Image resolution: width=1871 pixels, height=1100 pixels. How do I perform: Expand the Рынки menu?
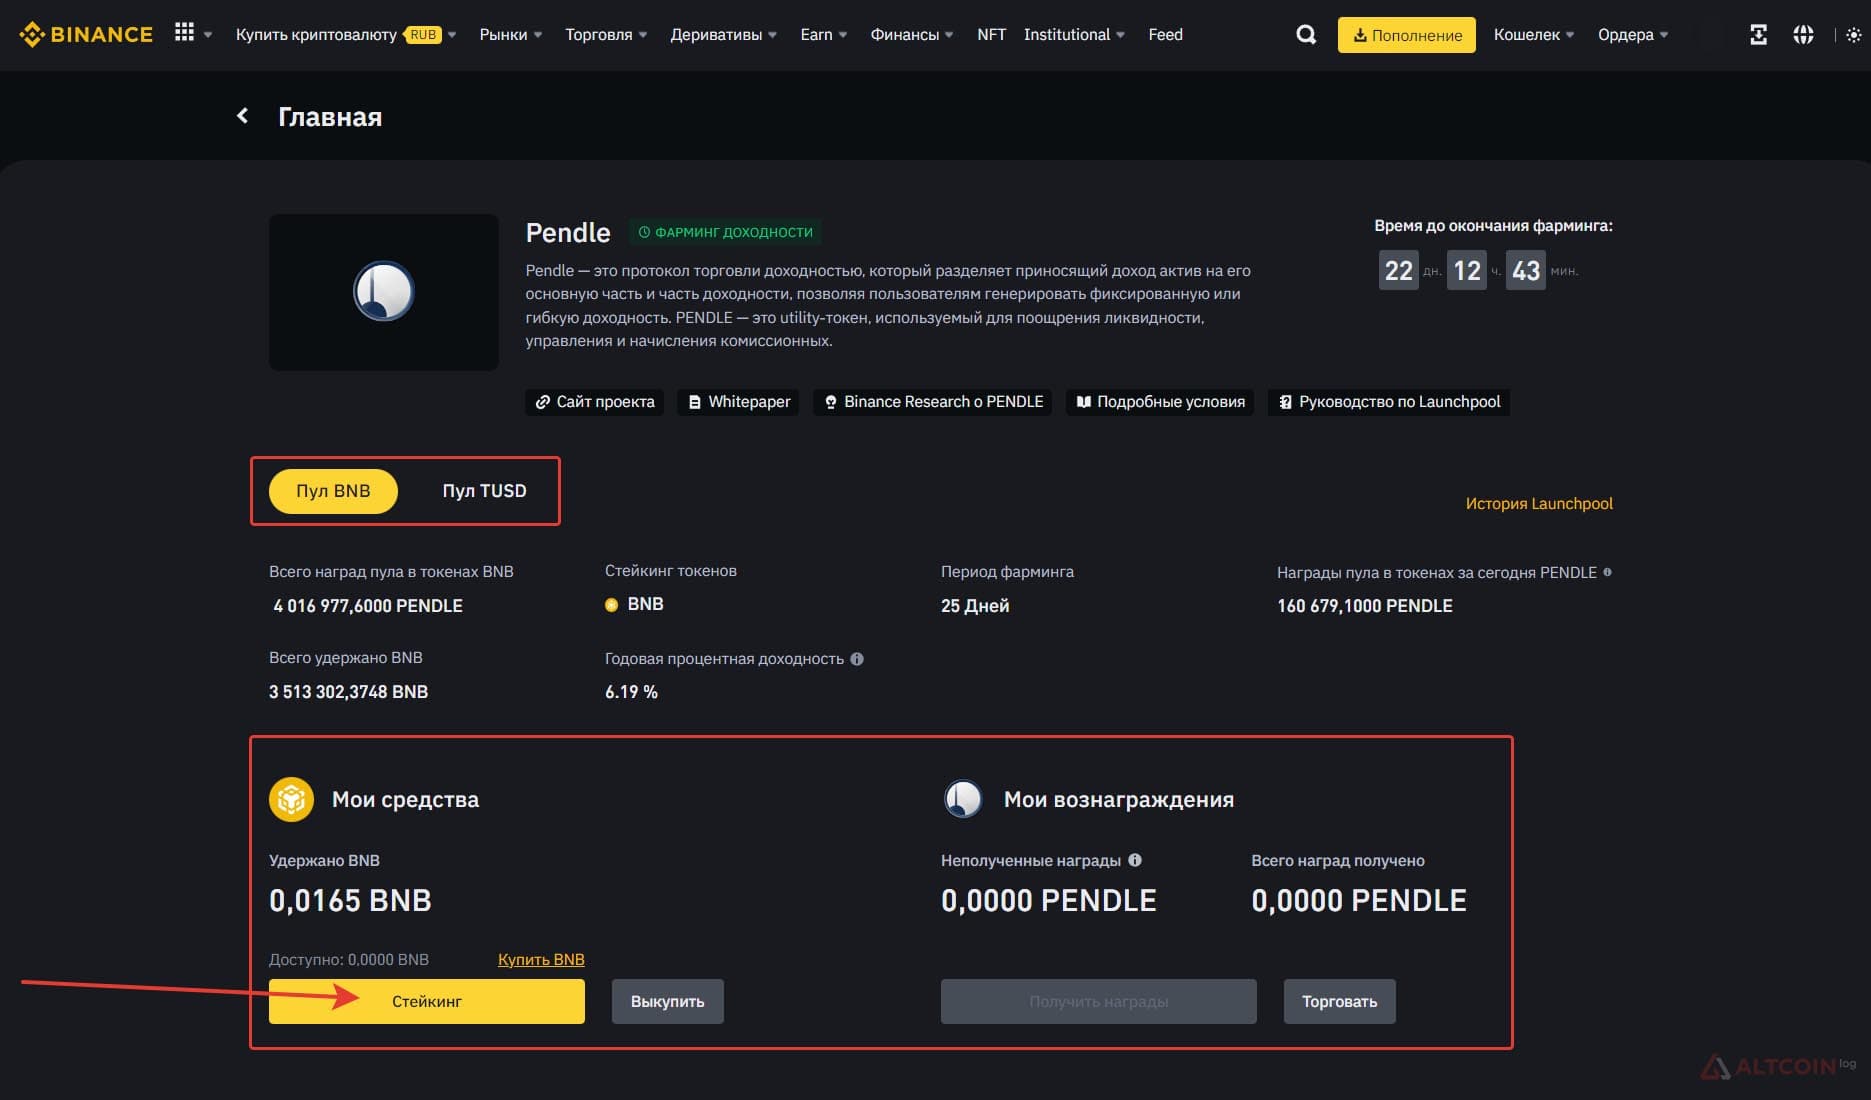pos(510,35)
